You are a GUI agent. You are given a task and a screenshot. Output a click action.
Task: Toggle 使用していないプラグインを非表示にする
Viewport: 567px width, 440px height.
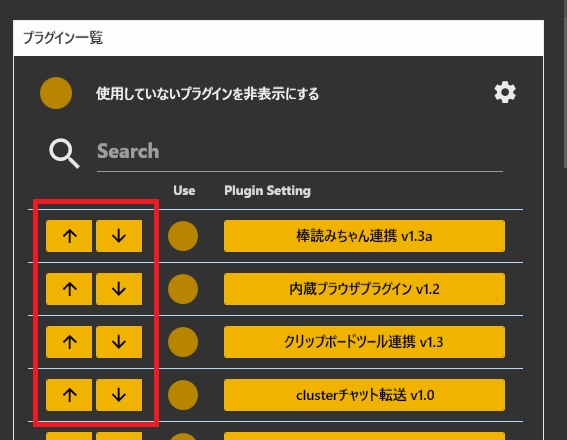tap(56, 93)
